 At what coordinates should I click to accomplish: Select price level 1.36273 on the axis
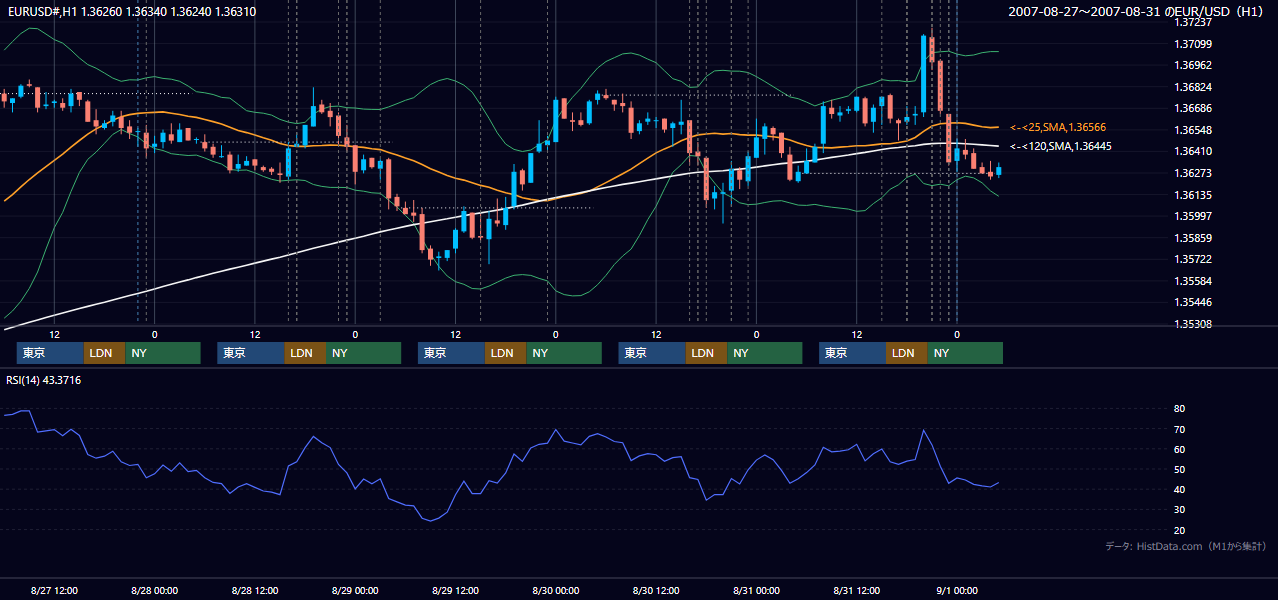(x=1194, y=173)
